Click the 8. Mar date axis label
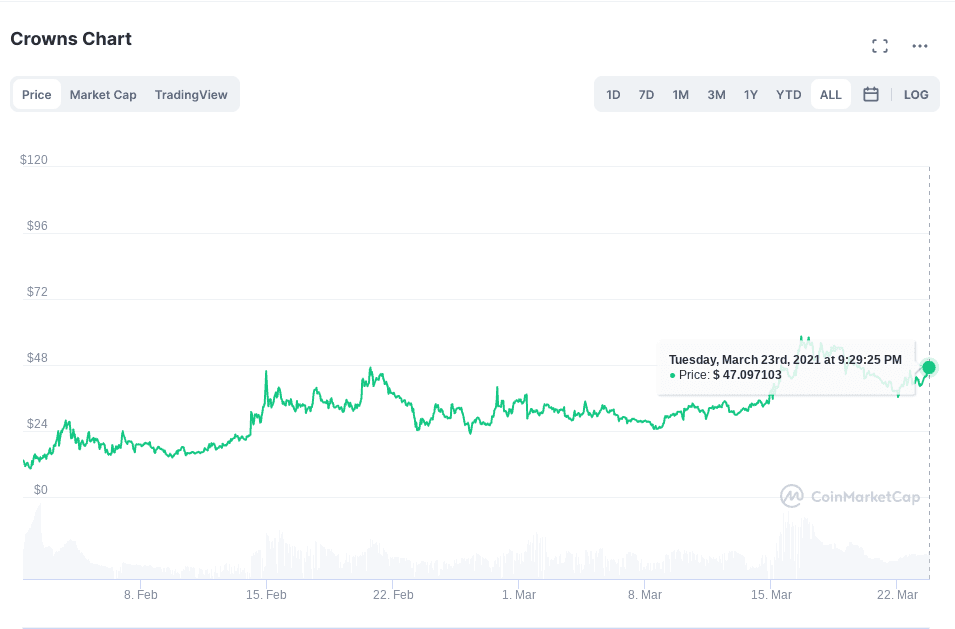Screen dimensions: 955x629 pos(645,594)
